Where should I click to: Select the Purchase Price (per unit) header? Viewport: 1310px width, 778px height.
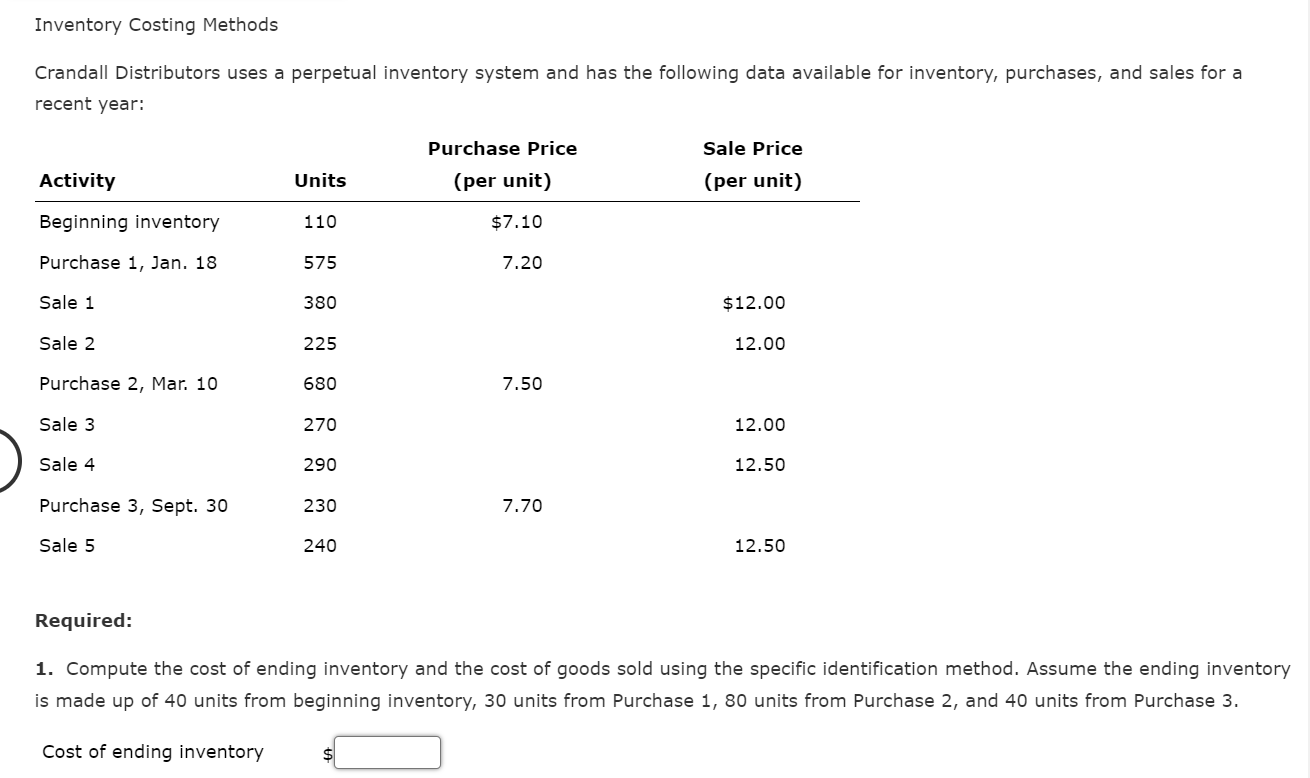[x=502, y=164]
